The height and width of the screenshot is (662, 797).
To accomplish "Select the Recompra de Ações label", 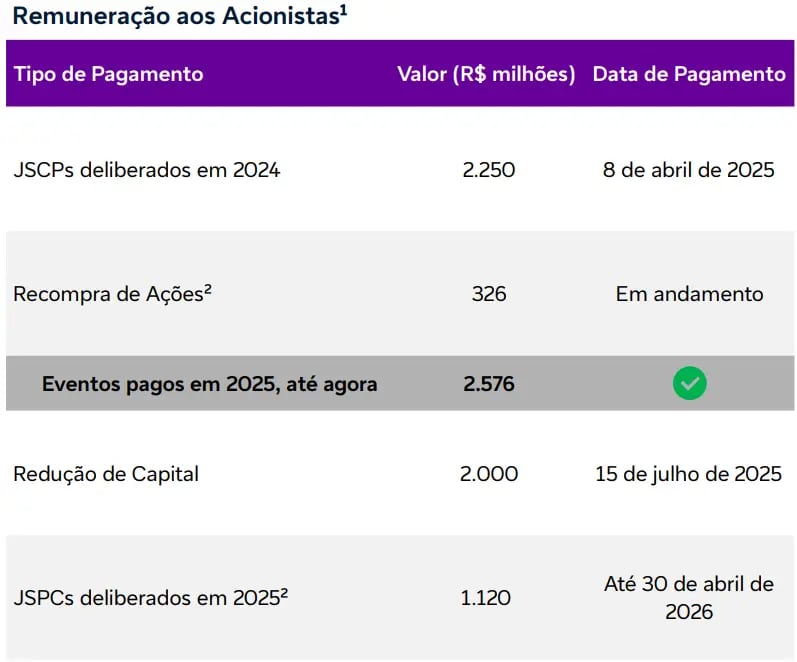I will (x=112, y=294).
